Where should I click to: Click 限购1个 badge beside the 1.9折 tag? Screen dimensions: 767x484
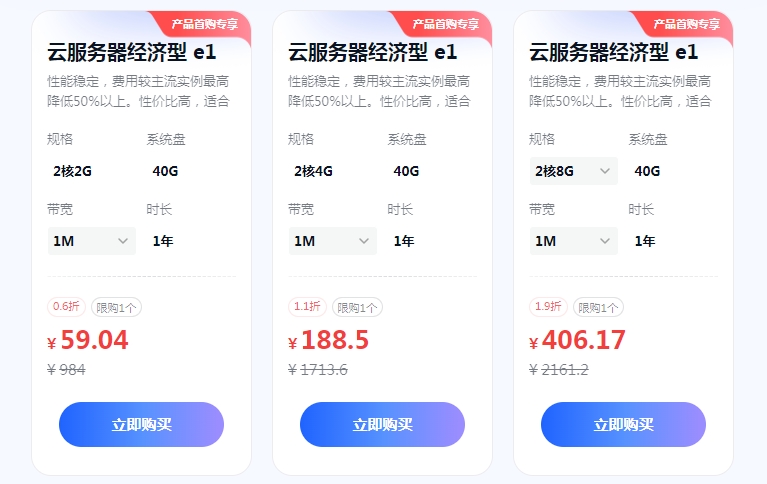[599, 308]
